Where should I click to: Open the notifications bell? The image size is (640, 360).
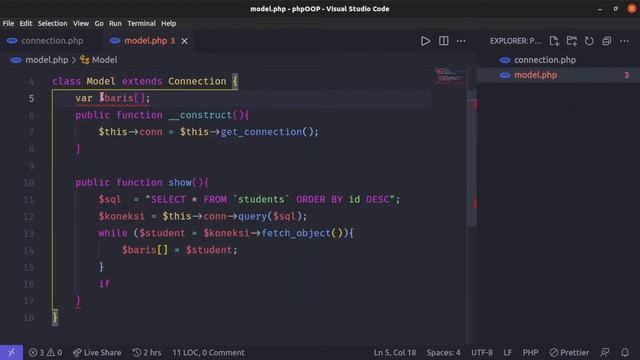click(625, 352)
